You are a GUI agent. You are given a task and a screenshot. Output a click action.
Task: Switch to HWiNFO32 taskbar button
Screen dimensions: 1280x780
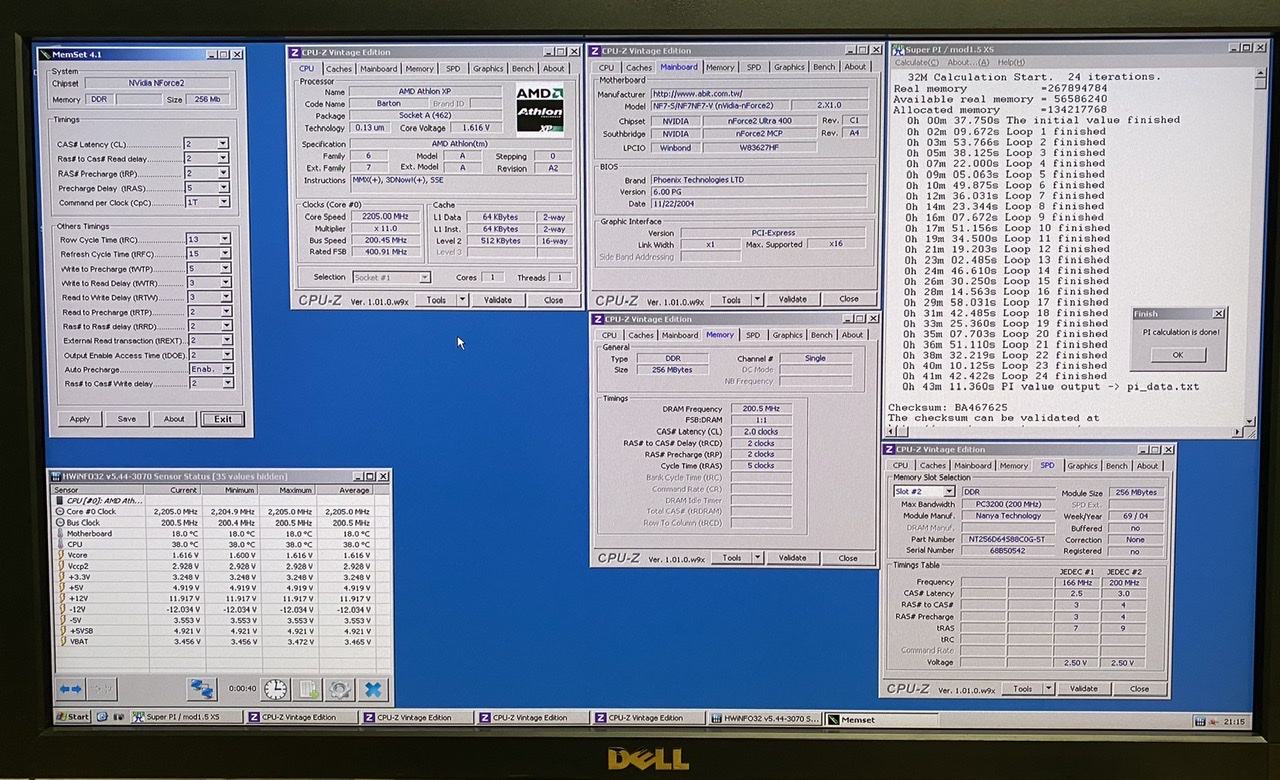764,718
